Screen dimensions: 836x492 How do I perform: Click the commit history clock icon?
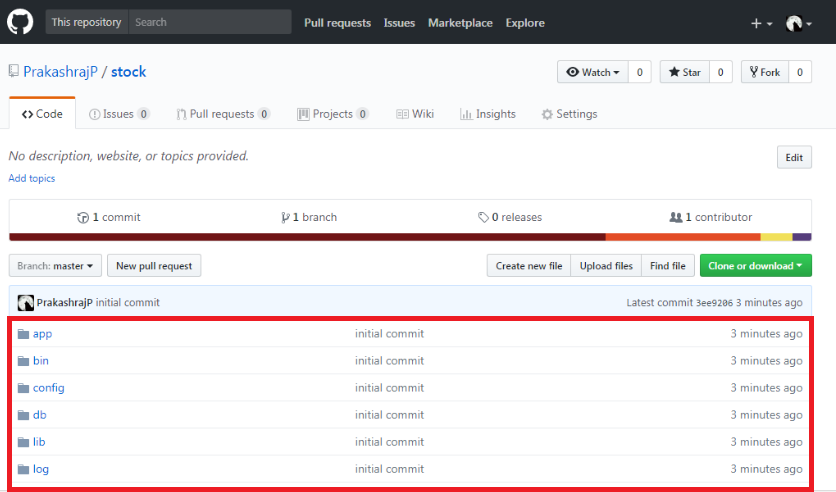pyautogui.click(x=83, y=218)
